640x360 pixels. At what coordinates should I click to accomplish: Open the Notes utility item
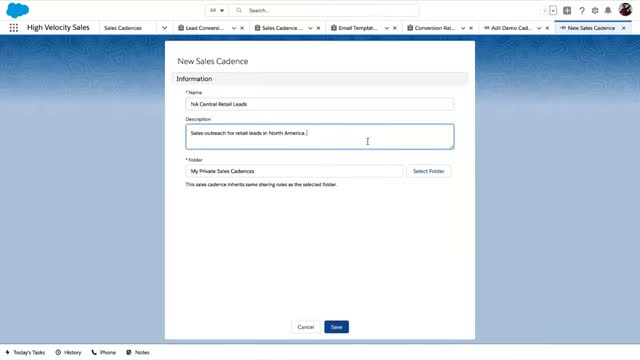point(138,352)
